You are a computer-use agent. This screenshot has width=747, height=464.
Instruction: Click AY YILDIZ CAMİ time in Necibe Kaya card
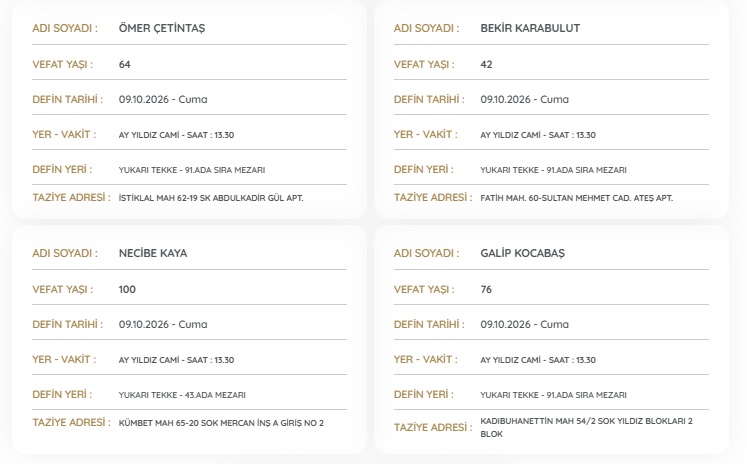pos(176,360)
